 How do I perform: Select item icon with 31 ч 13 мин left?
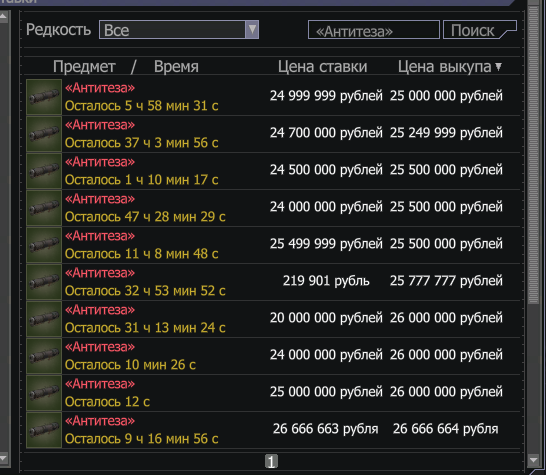pyautogui.click(x=44, y=319)
